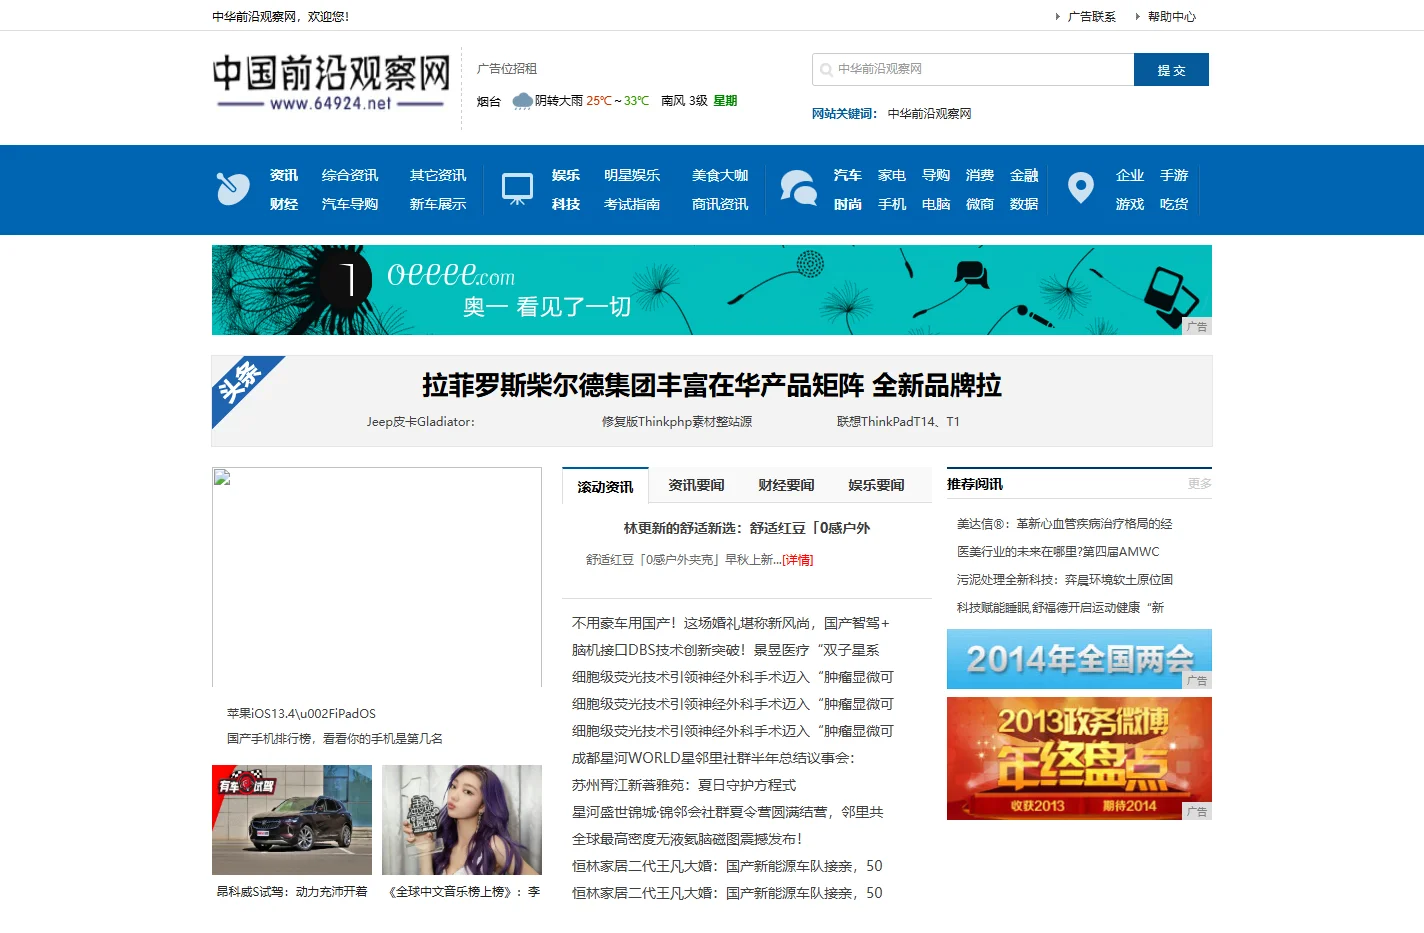This screenshot has width=1424, height=933.
Task: Open the Jeep皮卡Gladiator sub-headline
Action: pyautogui.click(x=421, y=422)
